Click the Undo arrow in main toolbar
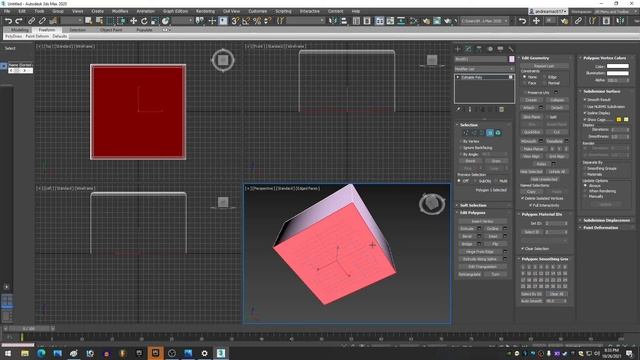 8,21
